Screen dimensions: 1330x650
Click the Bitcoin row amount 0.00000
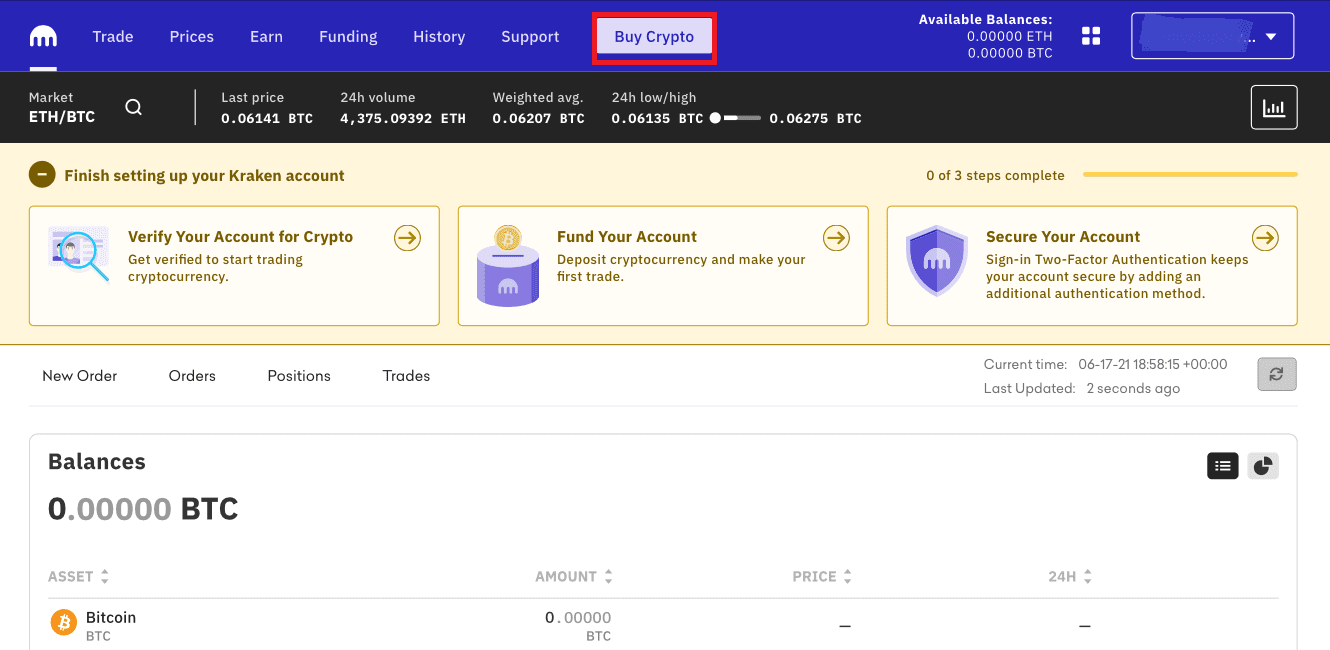pyautogui.click(x=578, y=617)
